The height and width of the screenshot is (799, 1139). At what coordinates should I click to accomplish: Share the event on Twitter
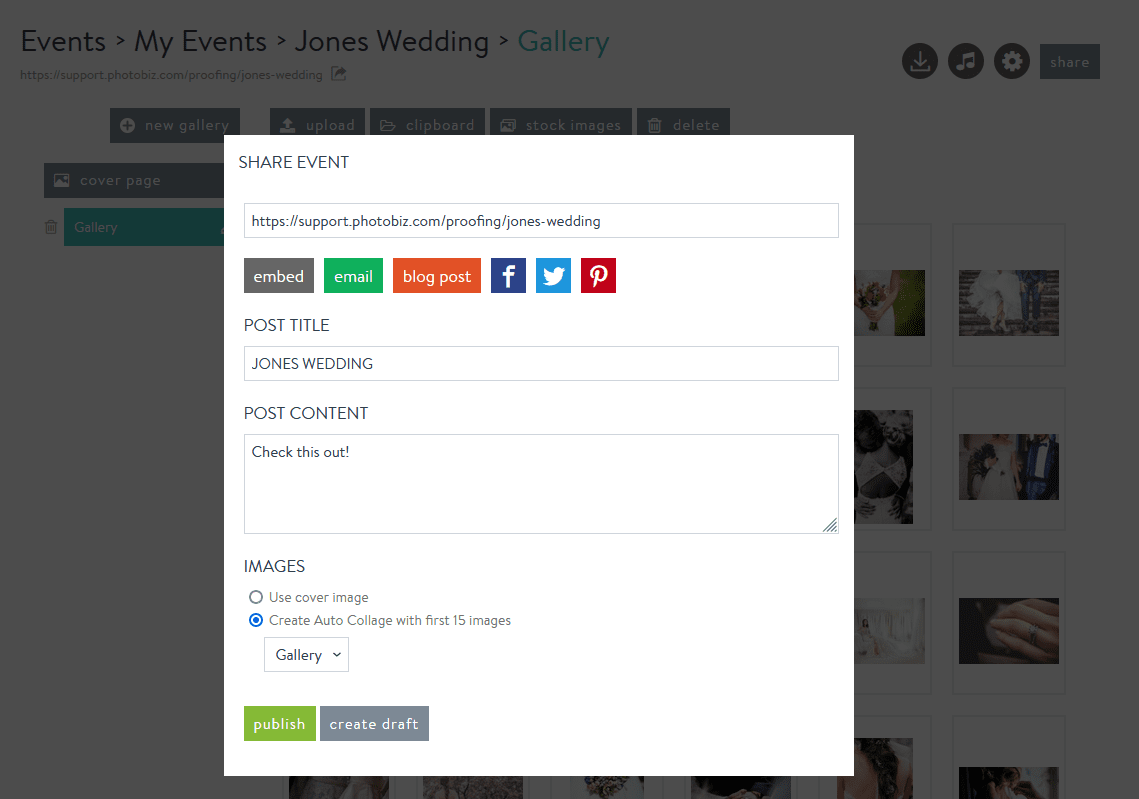[553, 275]
